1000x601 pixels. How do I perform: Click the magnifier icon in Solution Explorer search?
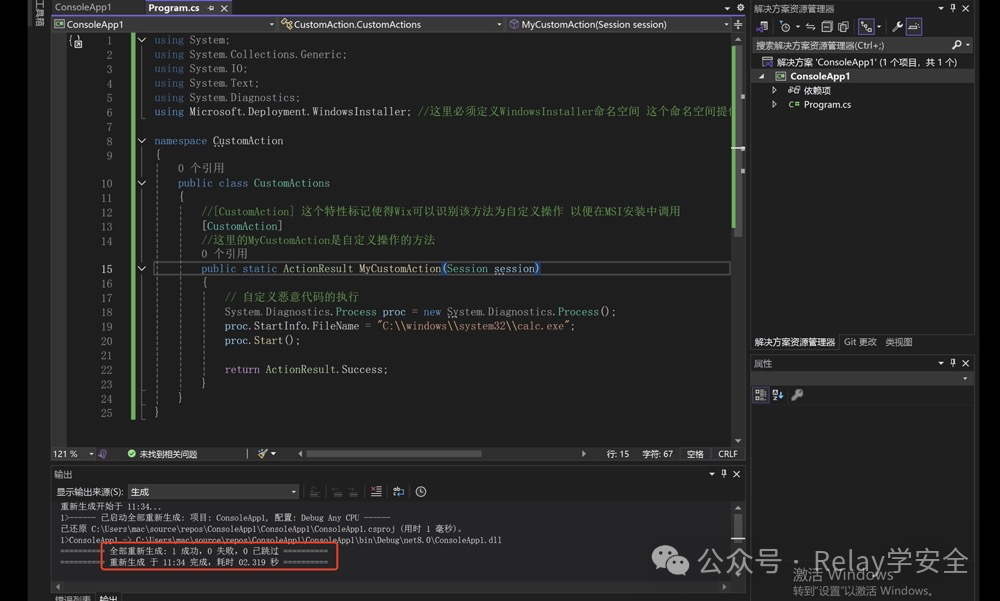(x=956, y=45)
